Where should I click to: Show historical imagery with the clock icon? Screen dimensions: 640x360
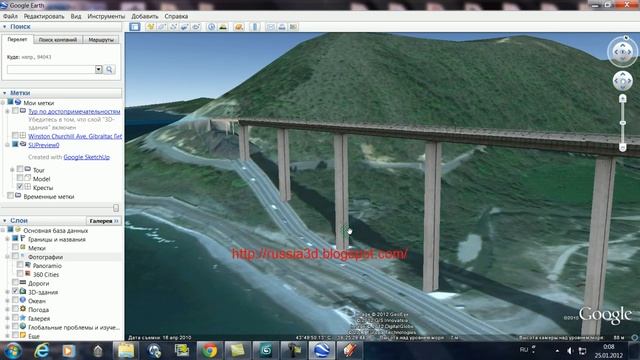211,27
